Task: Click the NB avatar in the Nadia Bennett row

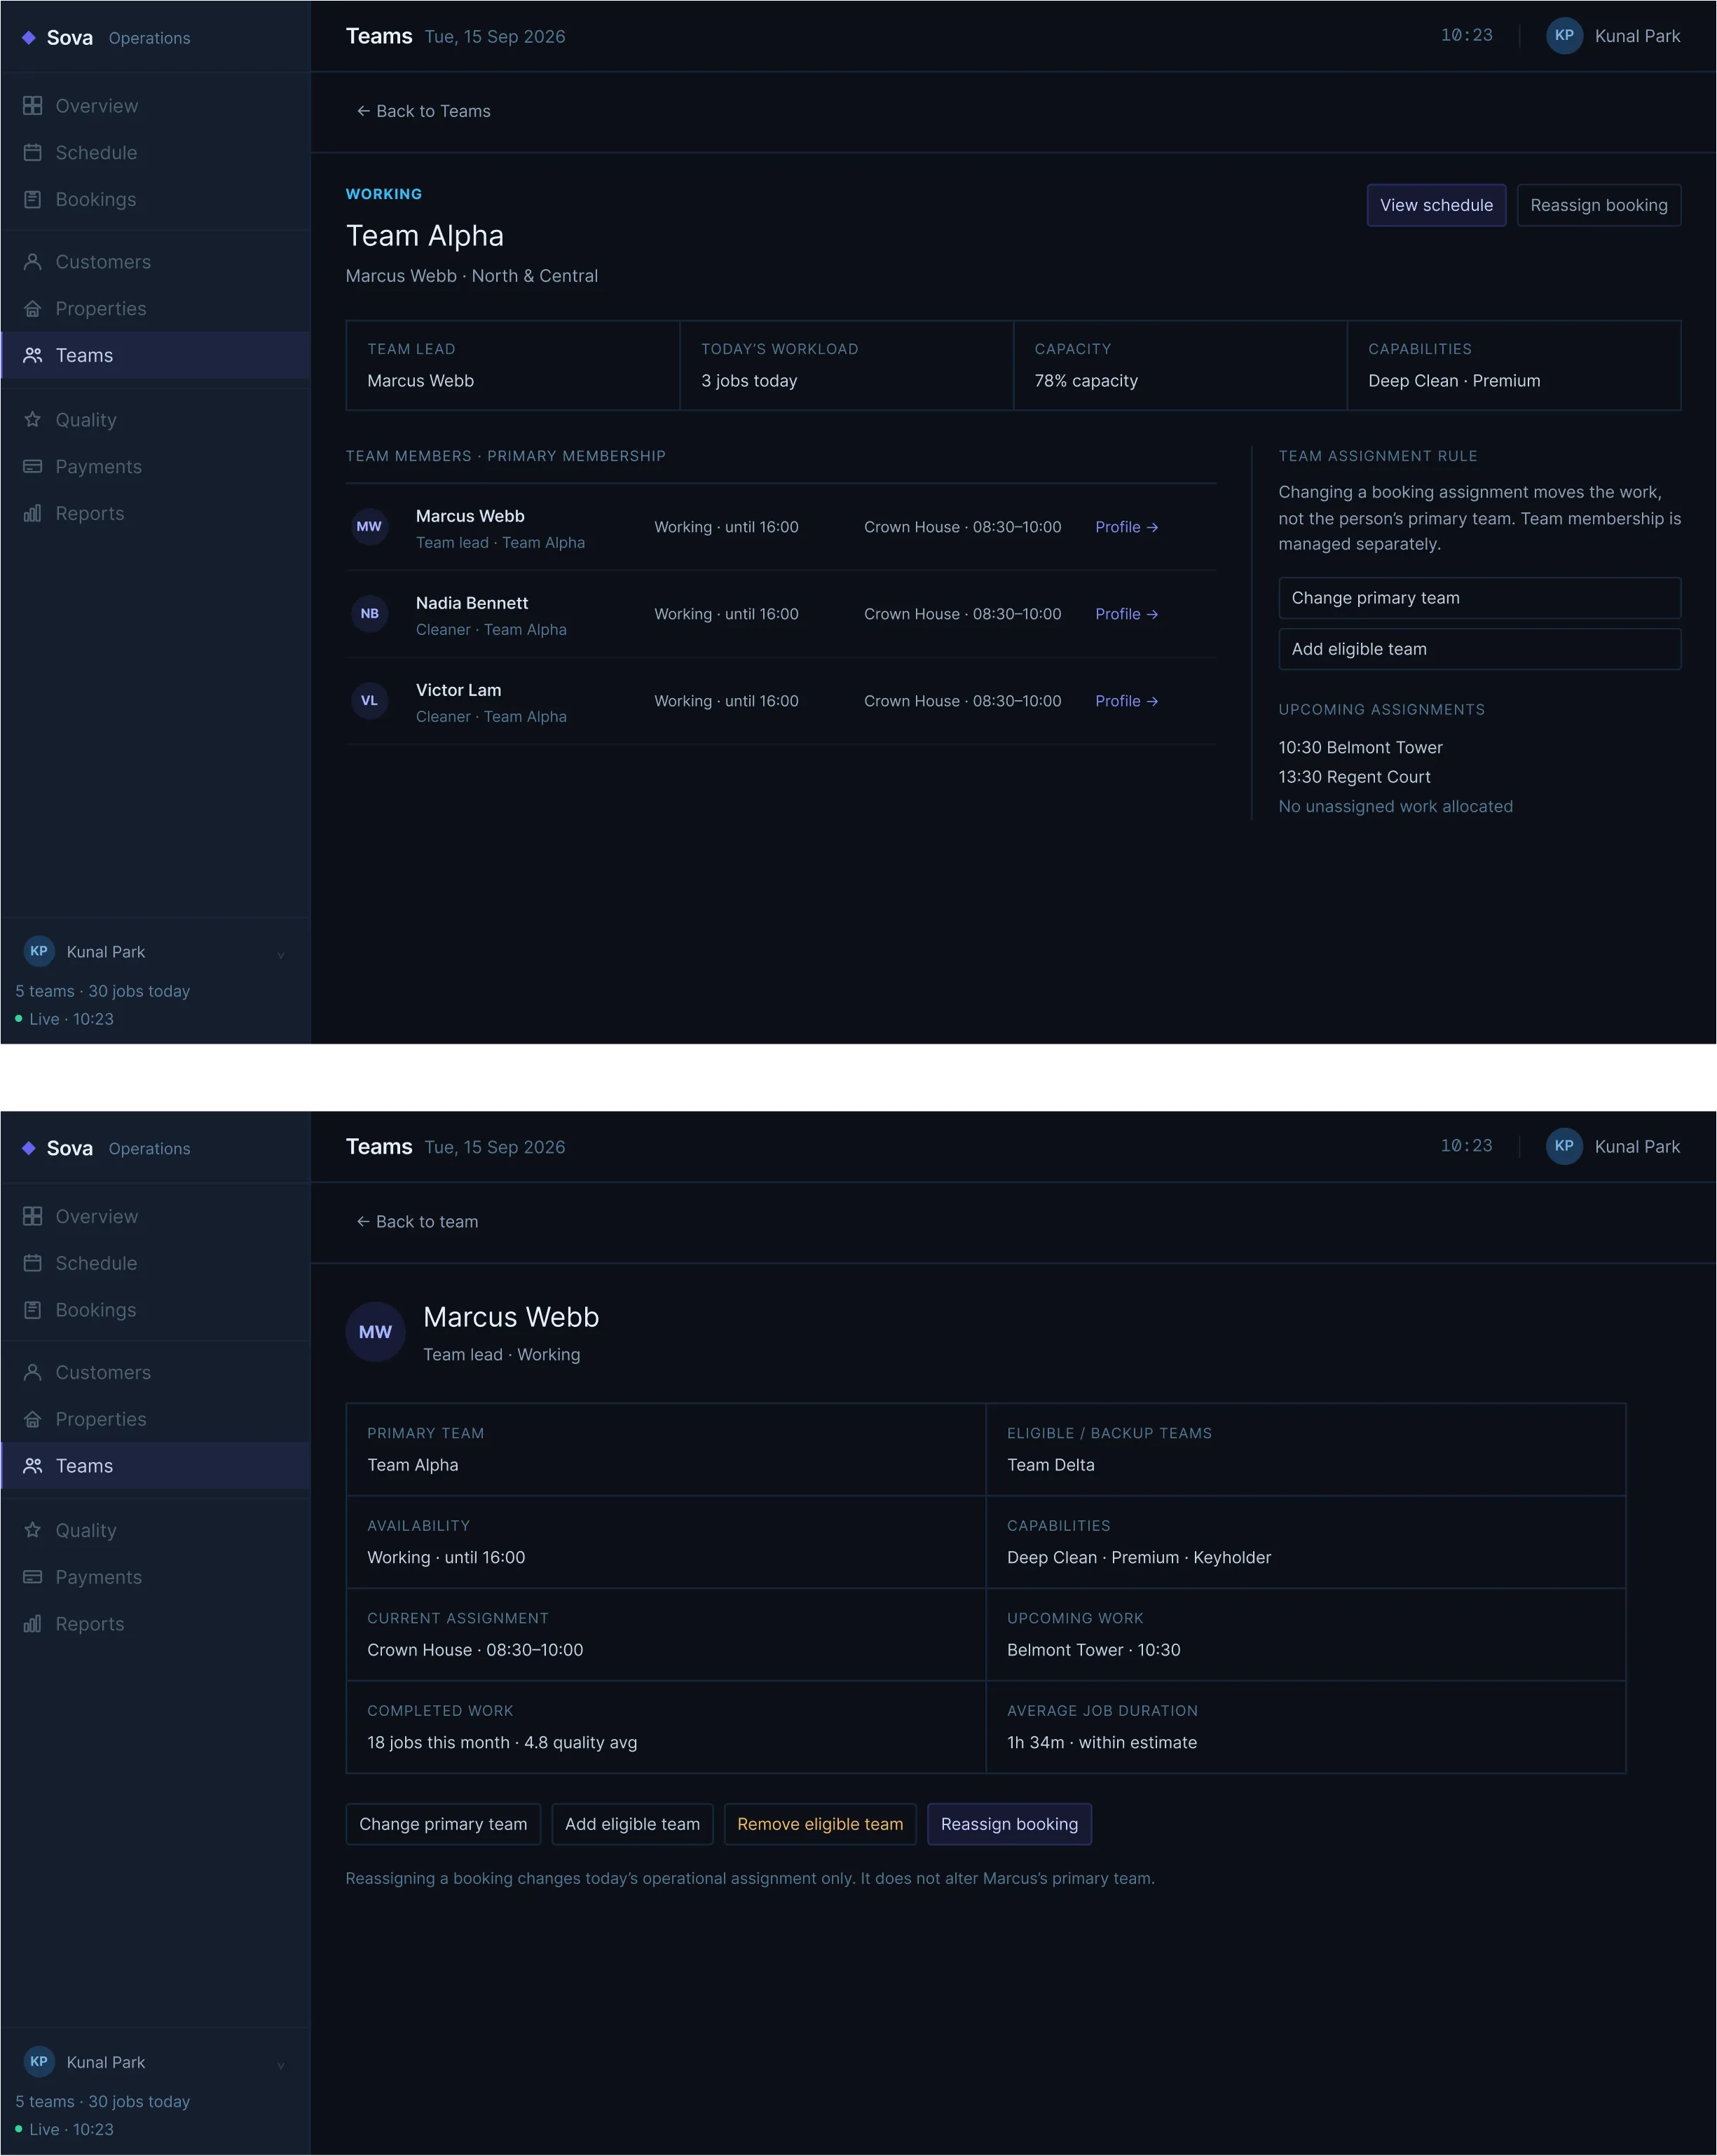Action: pyautogui.click(x=369, y=613)
